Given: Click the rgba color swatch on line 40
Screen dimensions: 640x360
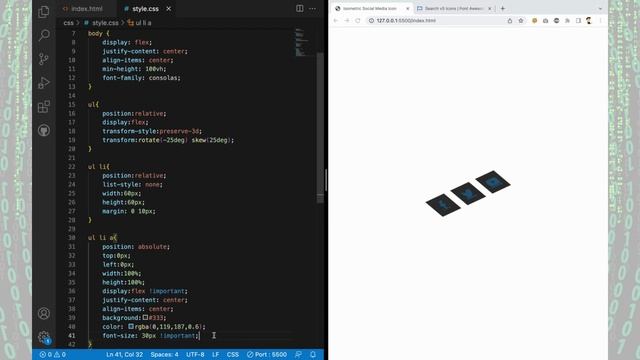Looking at the screenshot, I should pyautogui.click(x=131, y=327).
